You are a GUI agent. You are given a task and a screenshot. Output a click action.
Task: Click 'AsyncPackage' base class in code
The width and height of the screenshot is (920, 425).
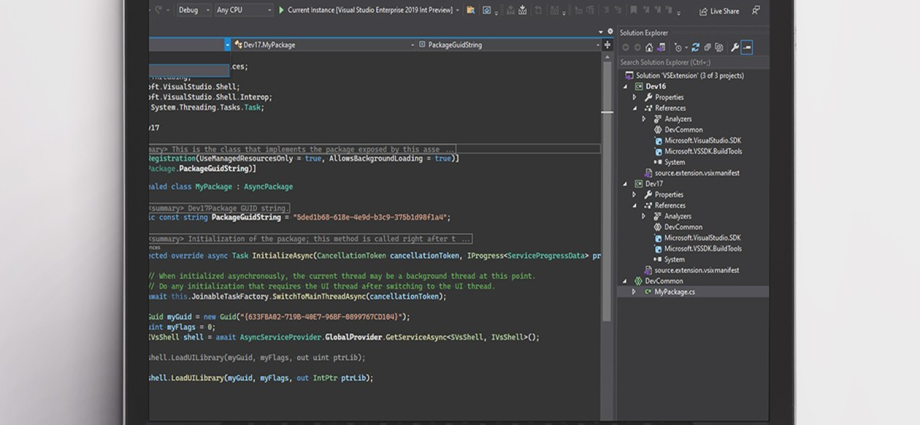click(269, 187)
